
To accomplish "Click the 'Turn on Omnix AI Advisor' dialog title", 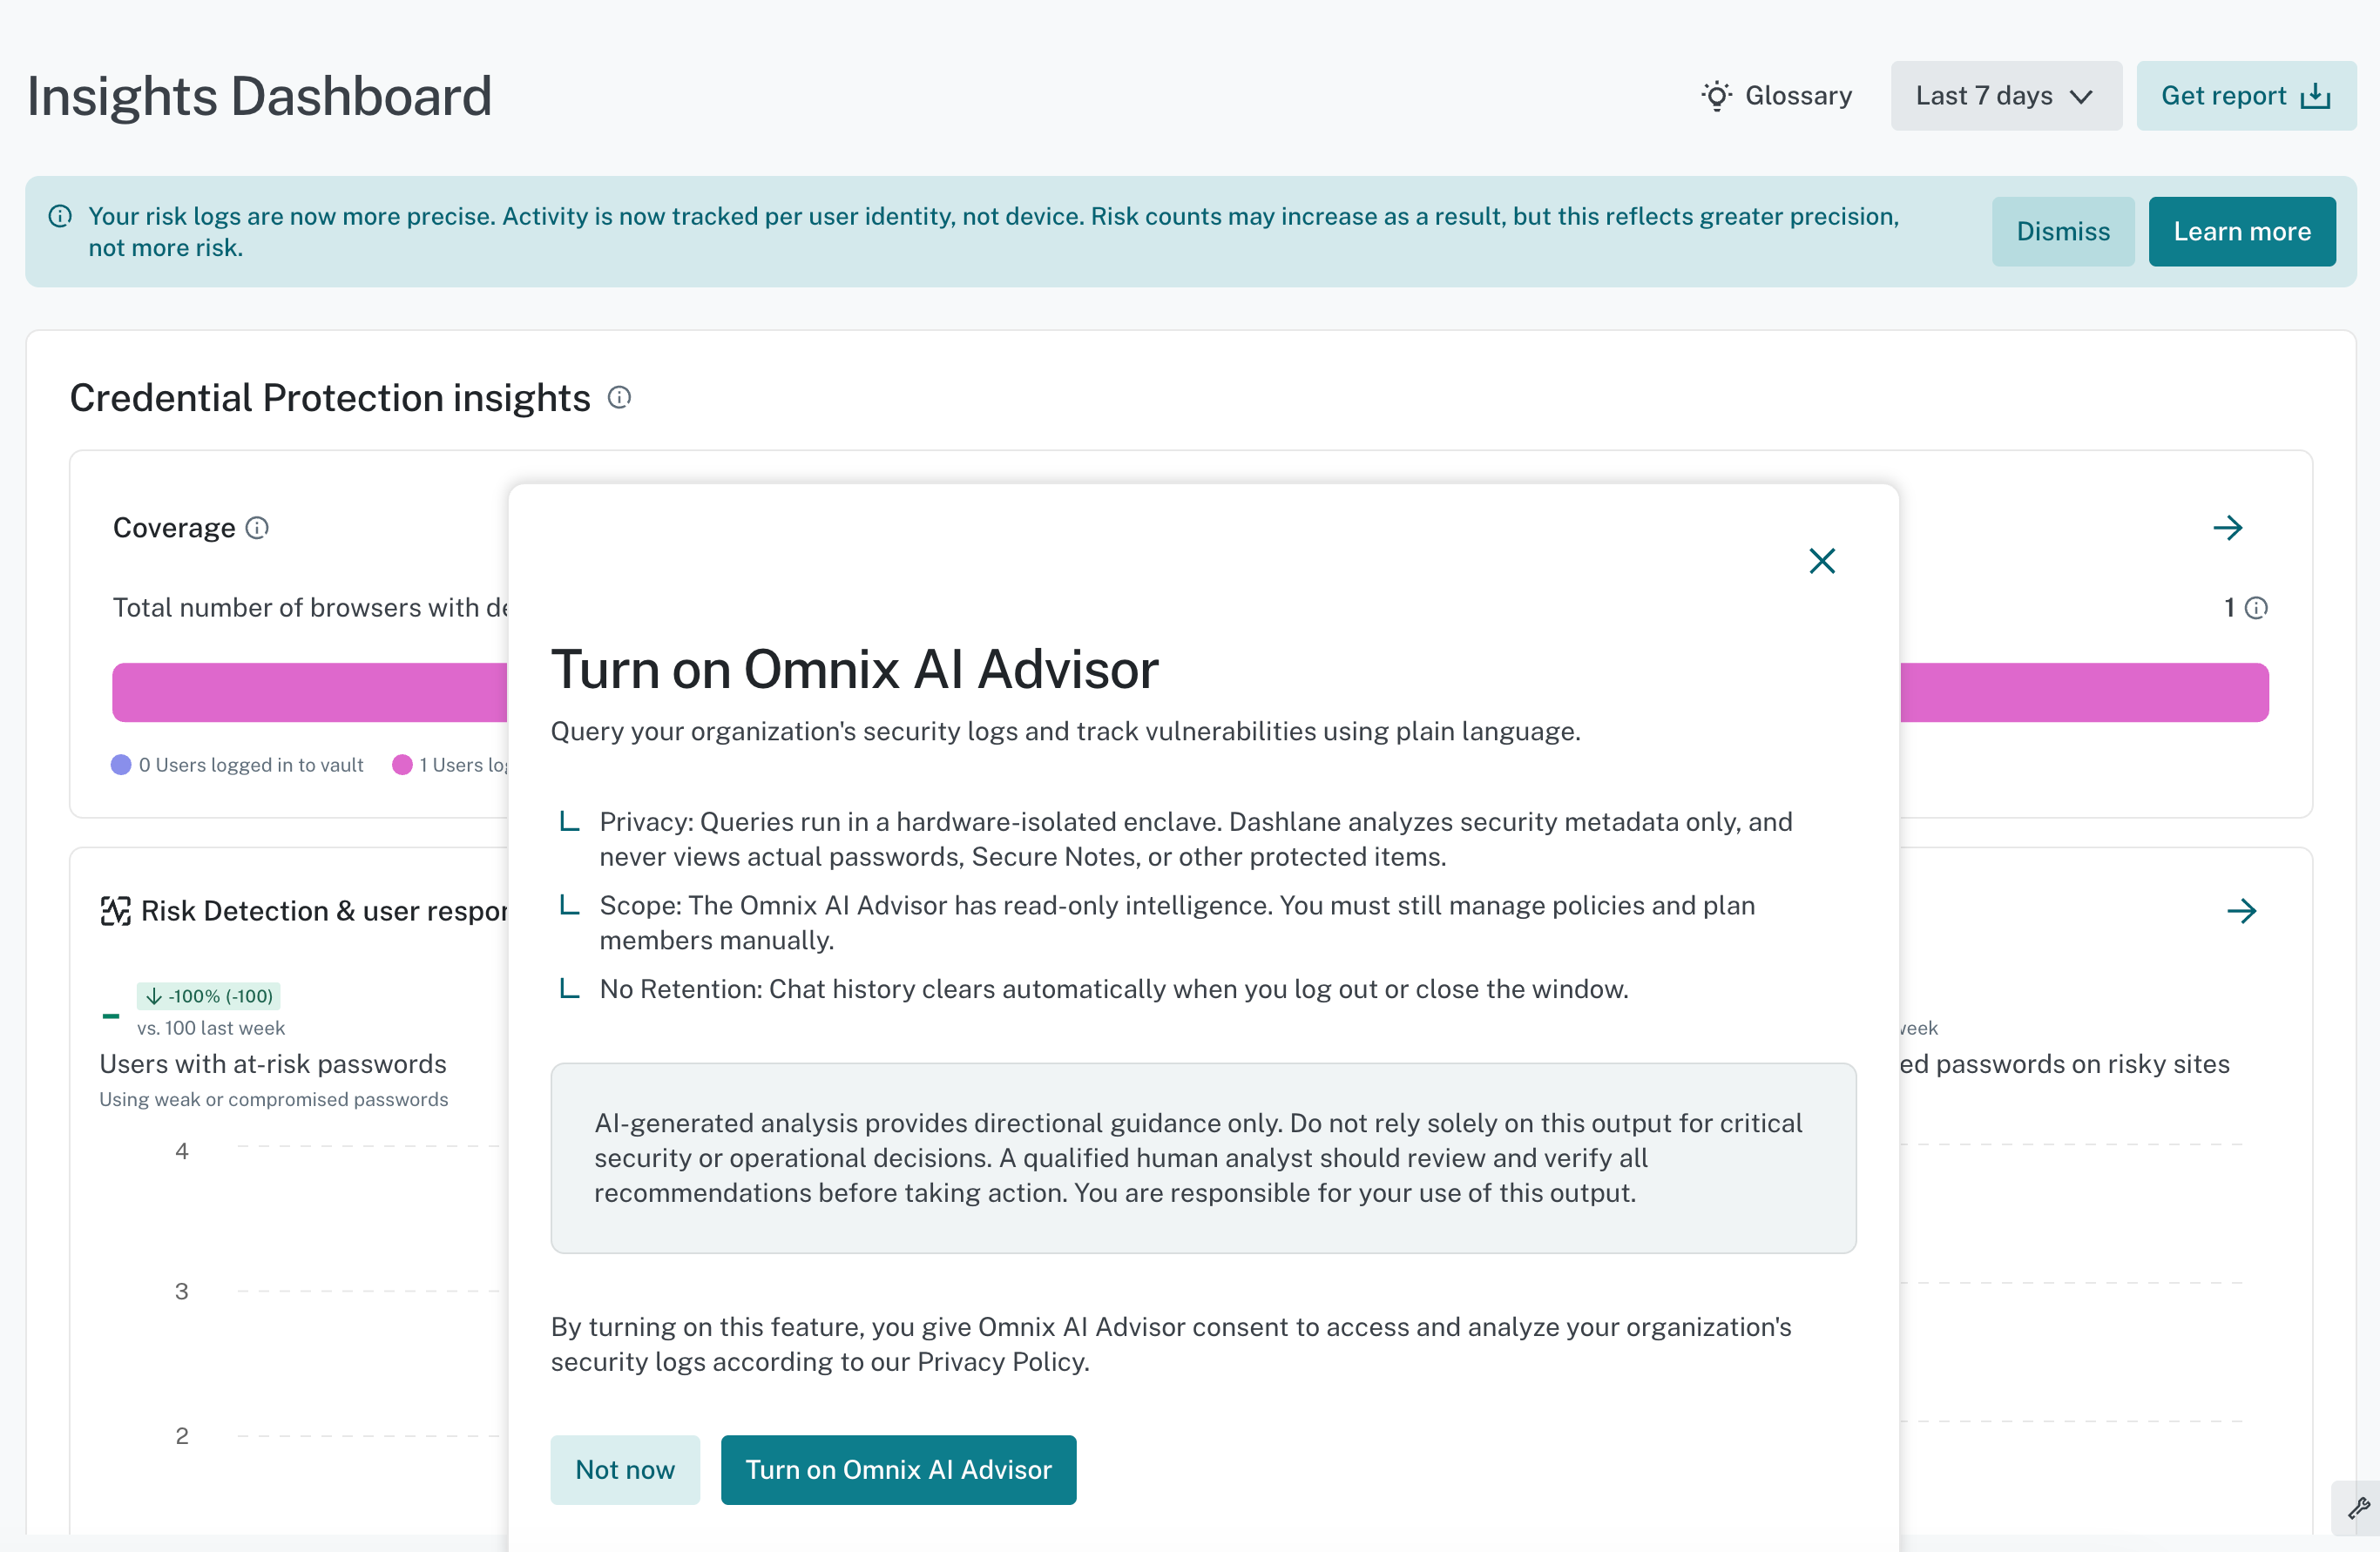I will 855,668.
